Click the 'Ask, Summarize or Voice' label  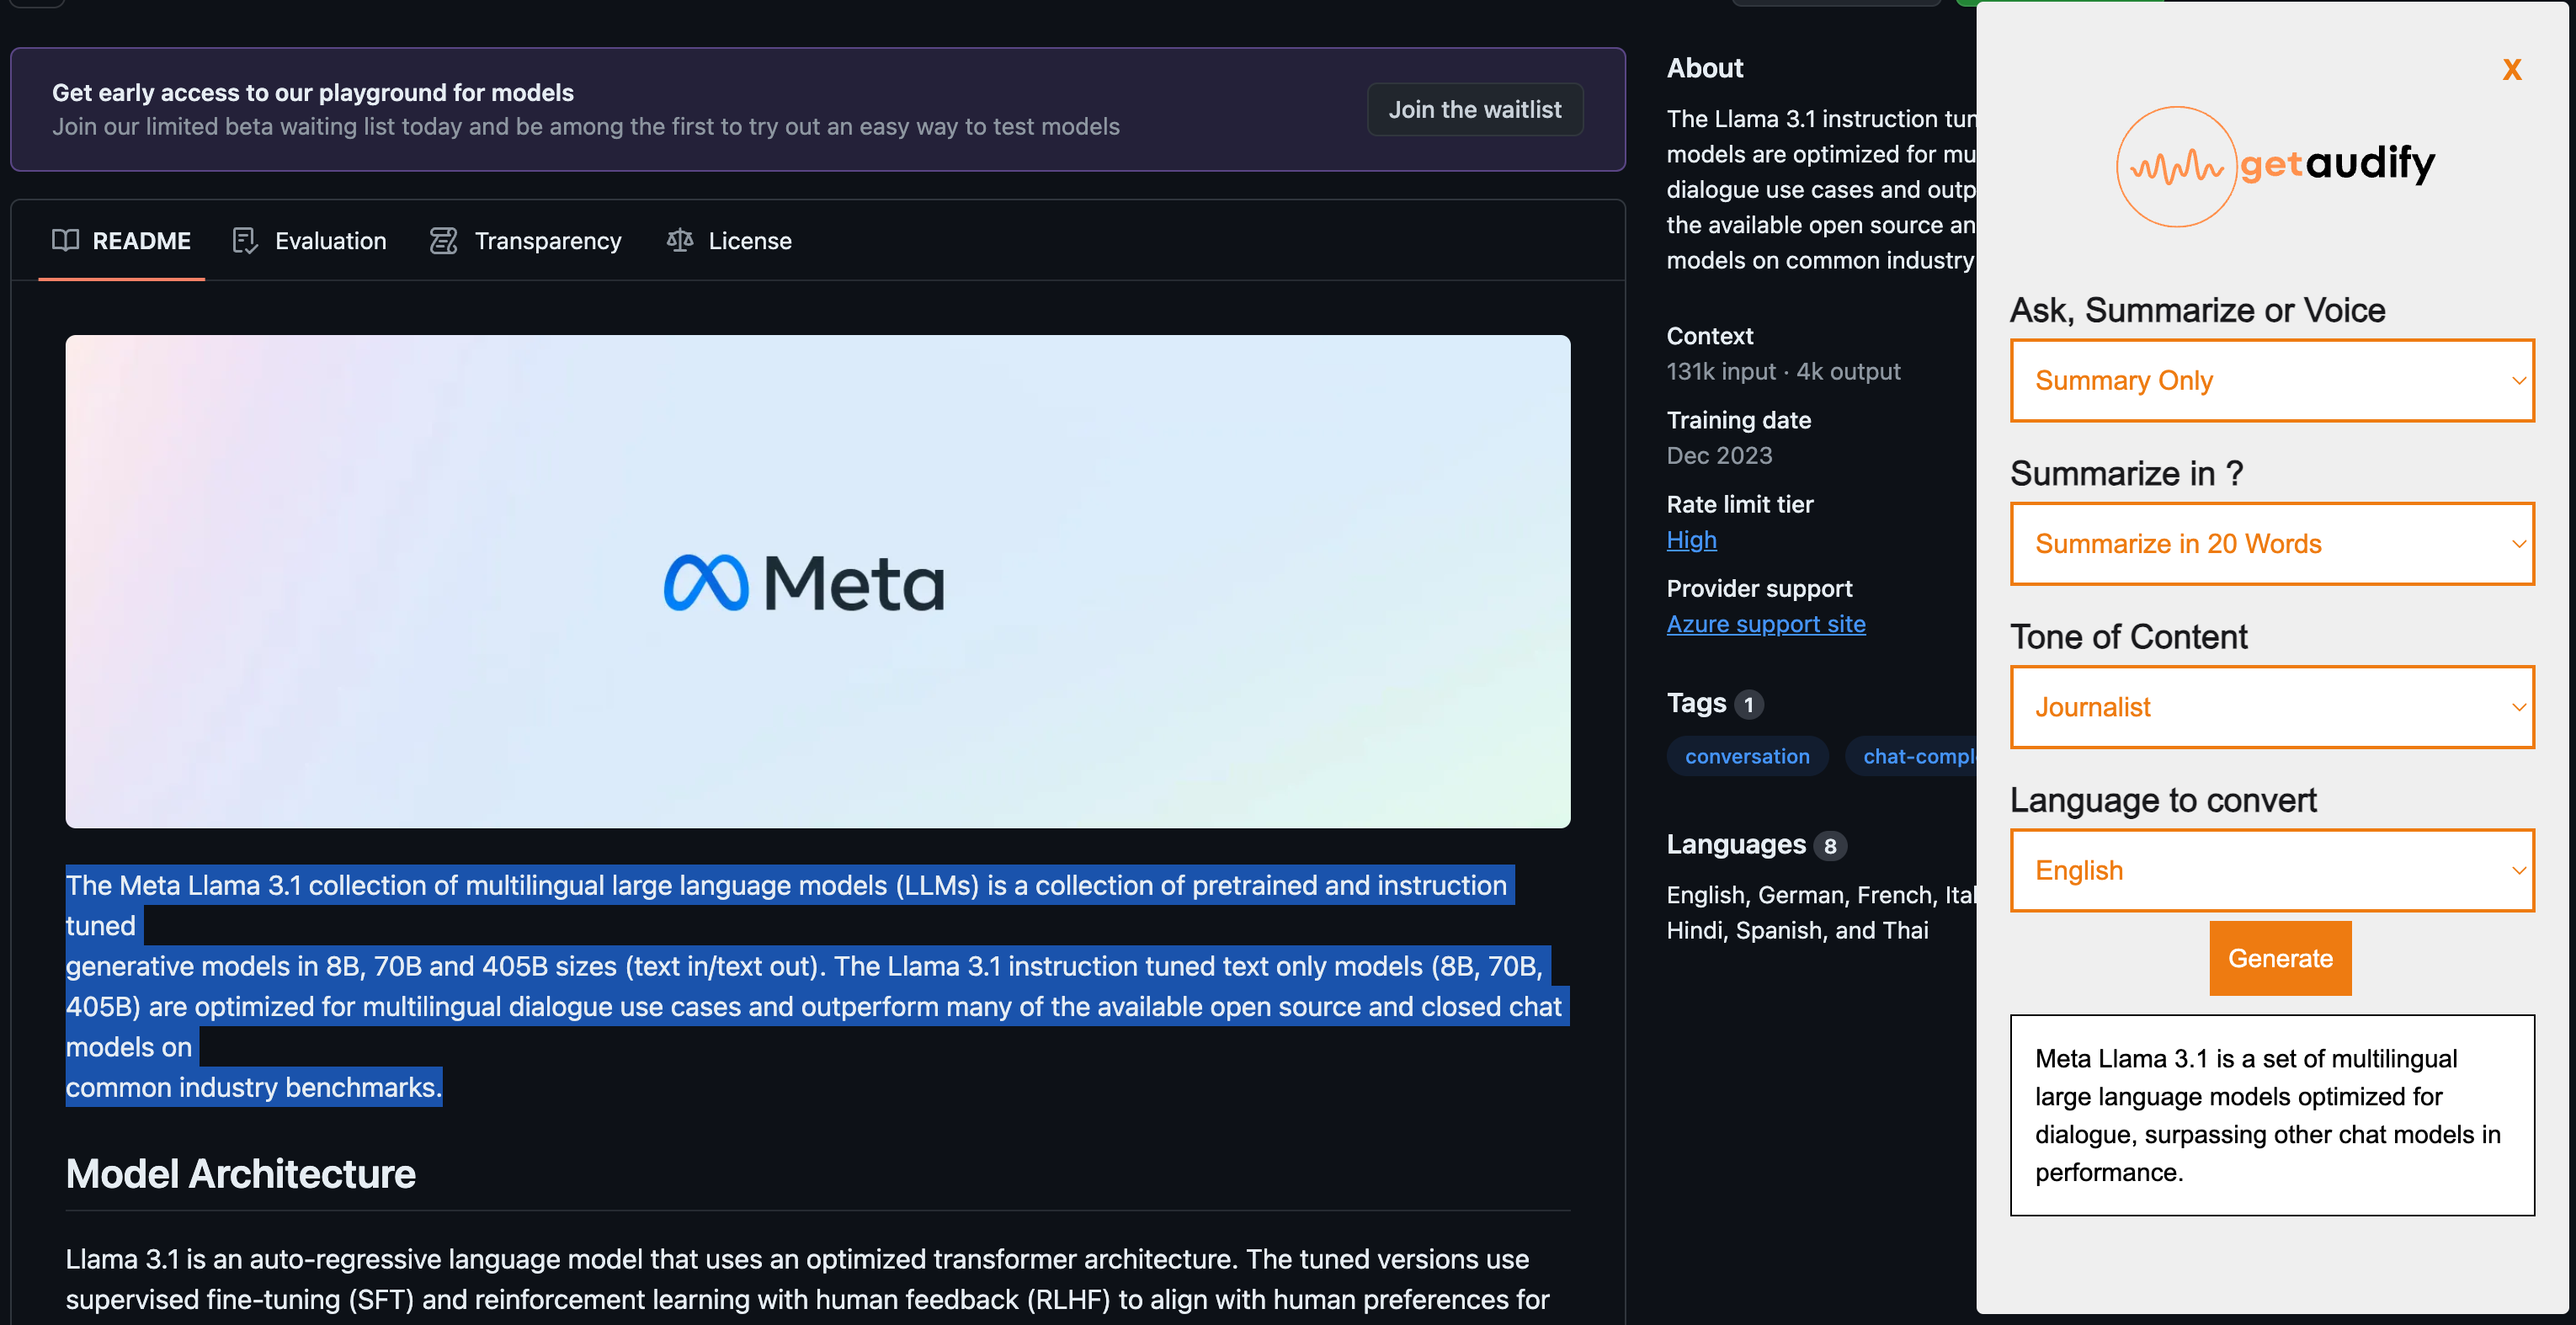(x=2197, y=310)
